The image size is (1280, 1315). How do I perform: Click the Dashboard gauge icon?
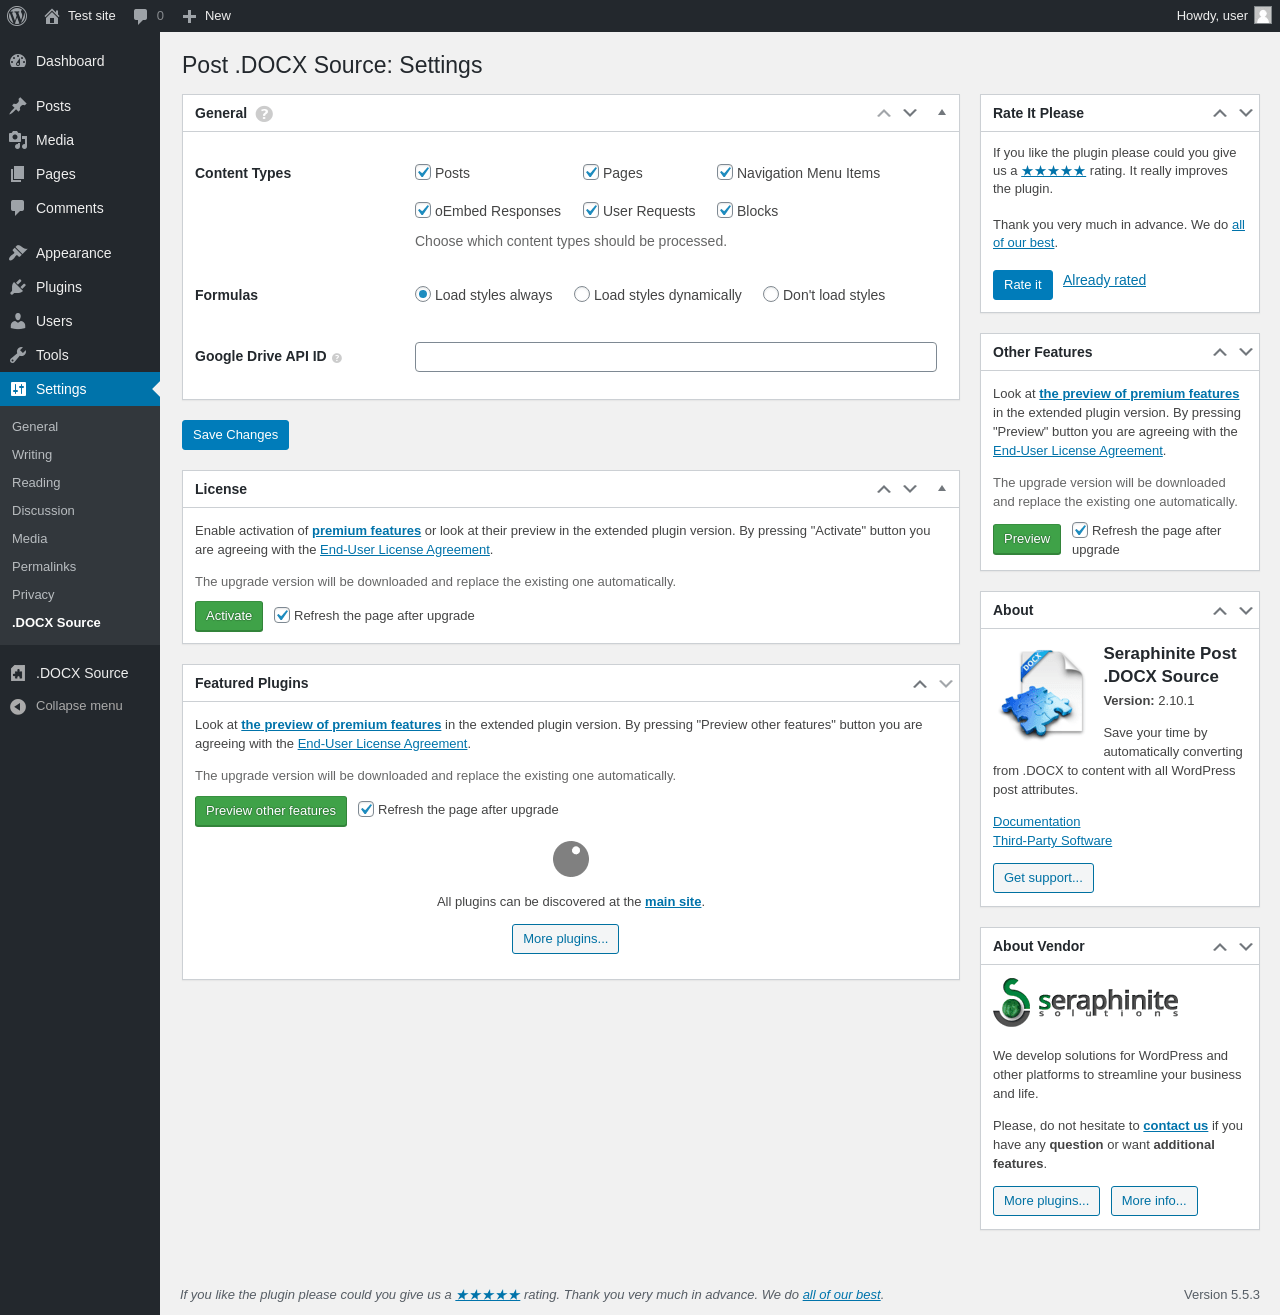pyautogui.click(x=18, y=61)
